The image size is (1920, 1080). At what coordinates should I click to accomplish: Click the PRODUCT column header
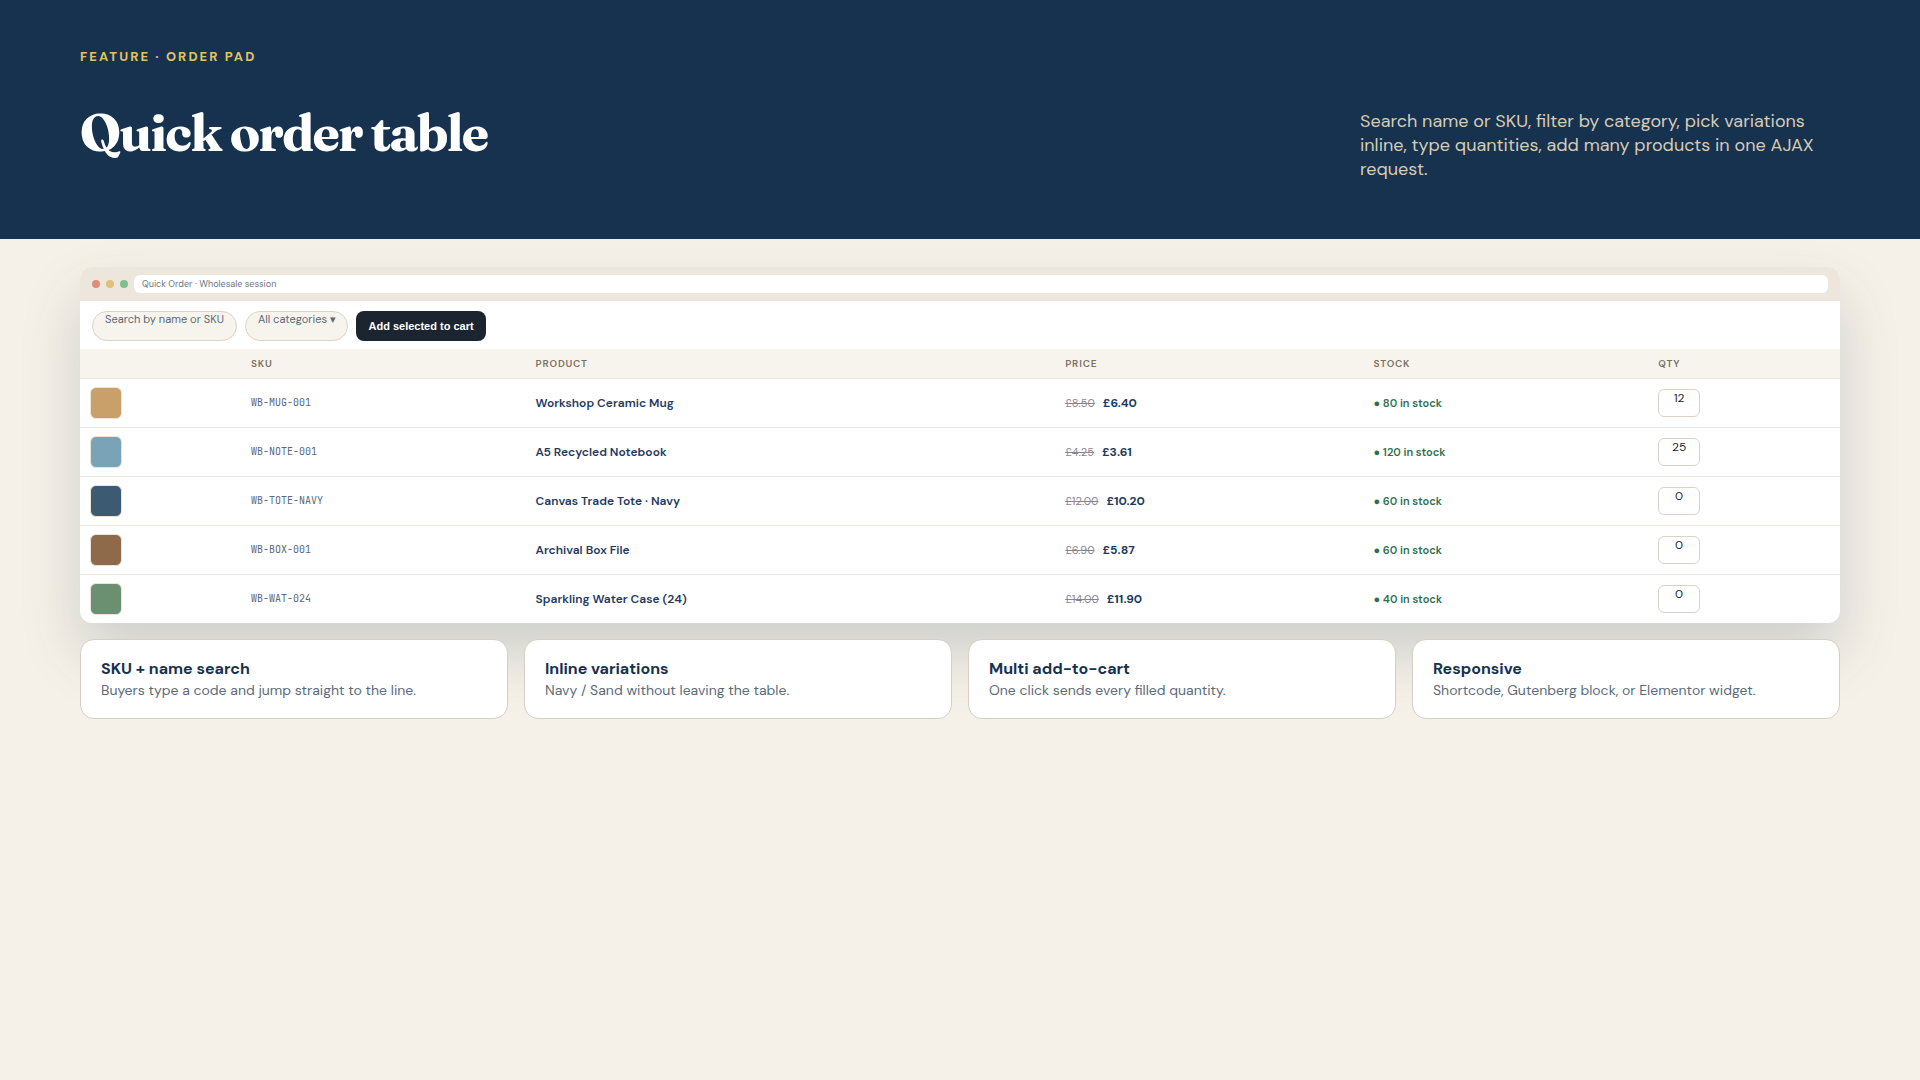[x=561, y=364]
